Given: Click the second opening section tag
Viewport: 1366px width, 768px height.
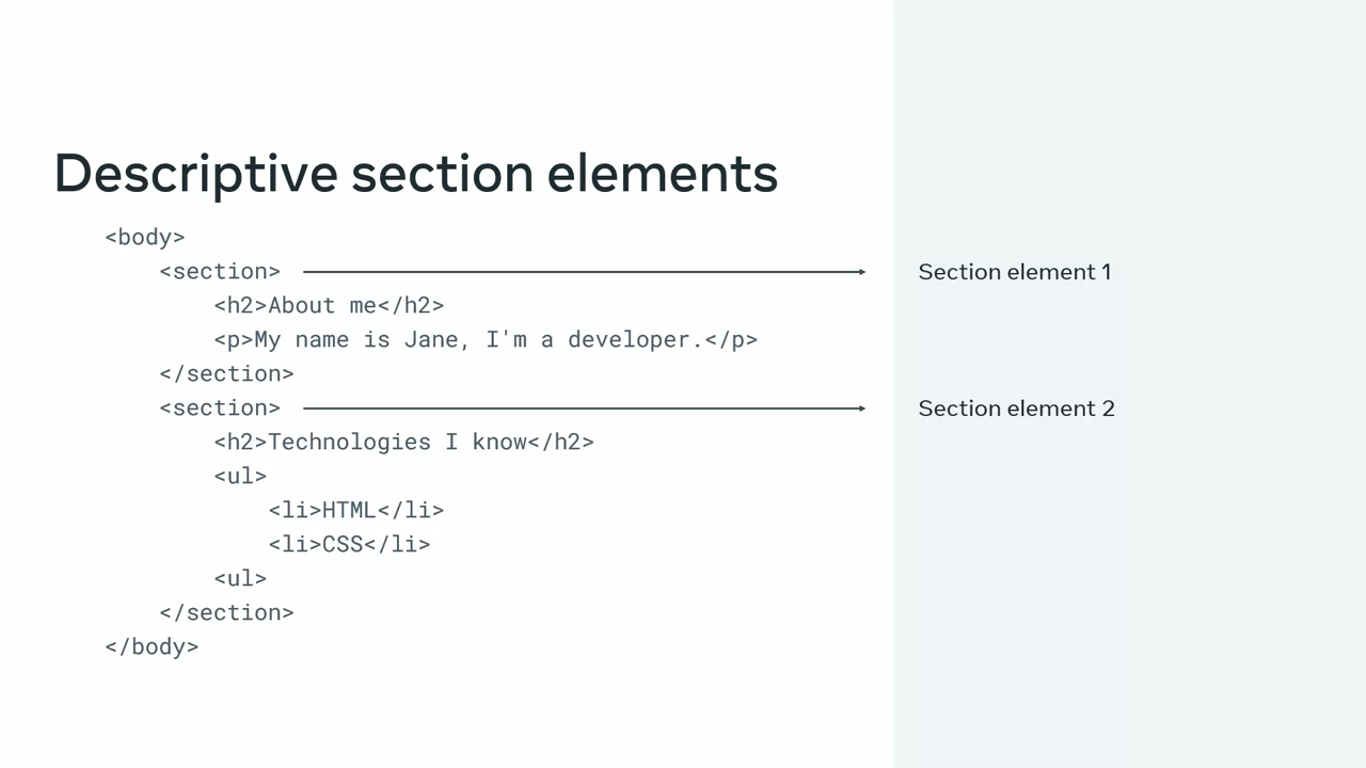Looking at the screenshot, I should [x=220, y=408].
